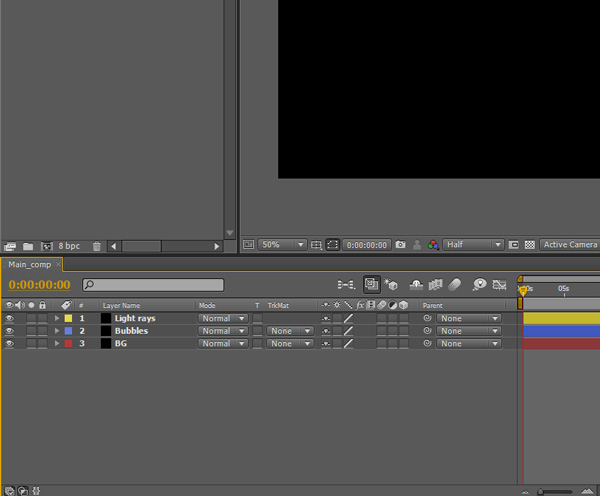
Task: Expand the Bubbles layer properties
Action: [x=57, y=331]
